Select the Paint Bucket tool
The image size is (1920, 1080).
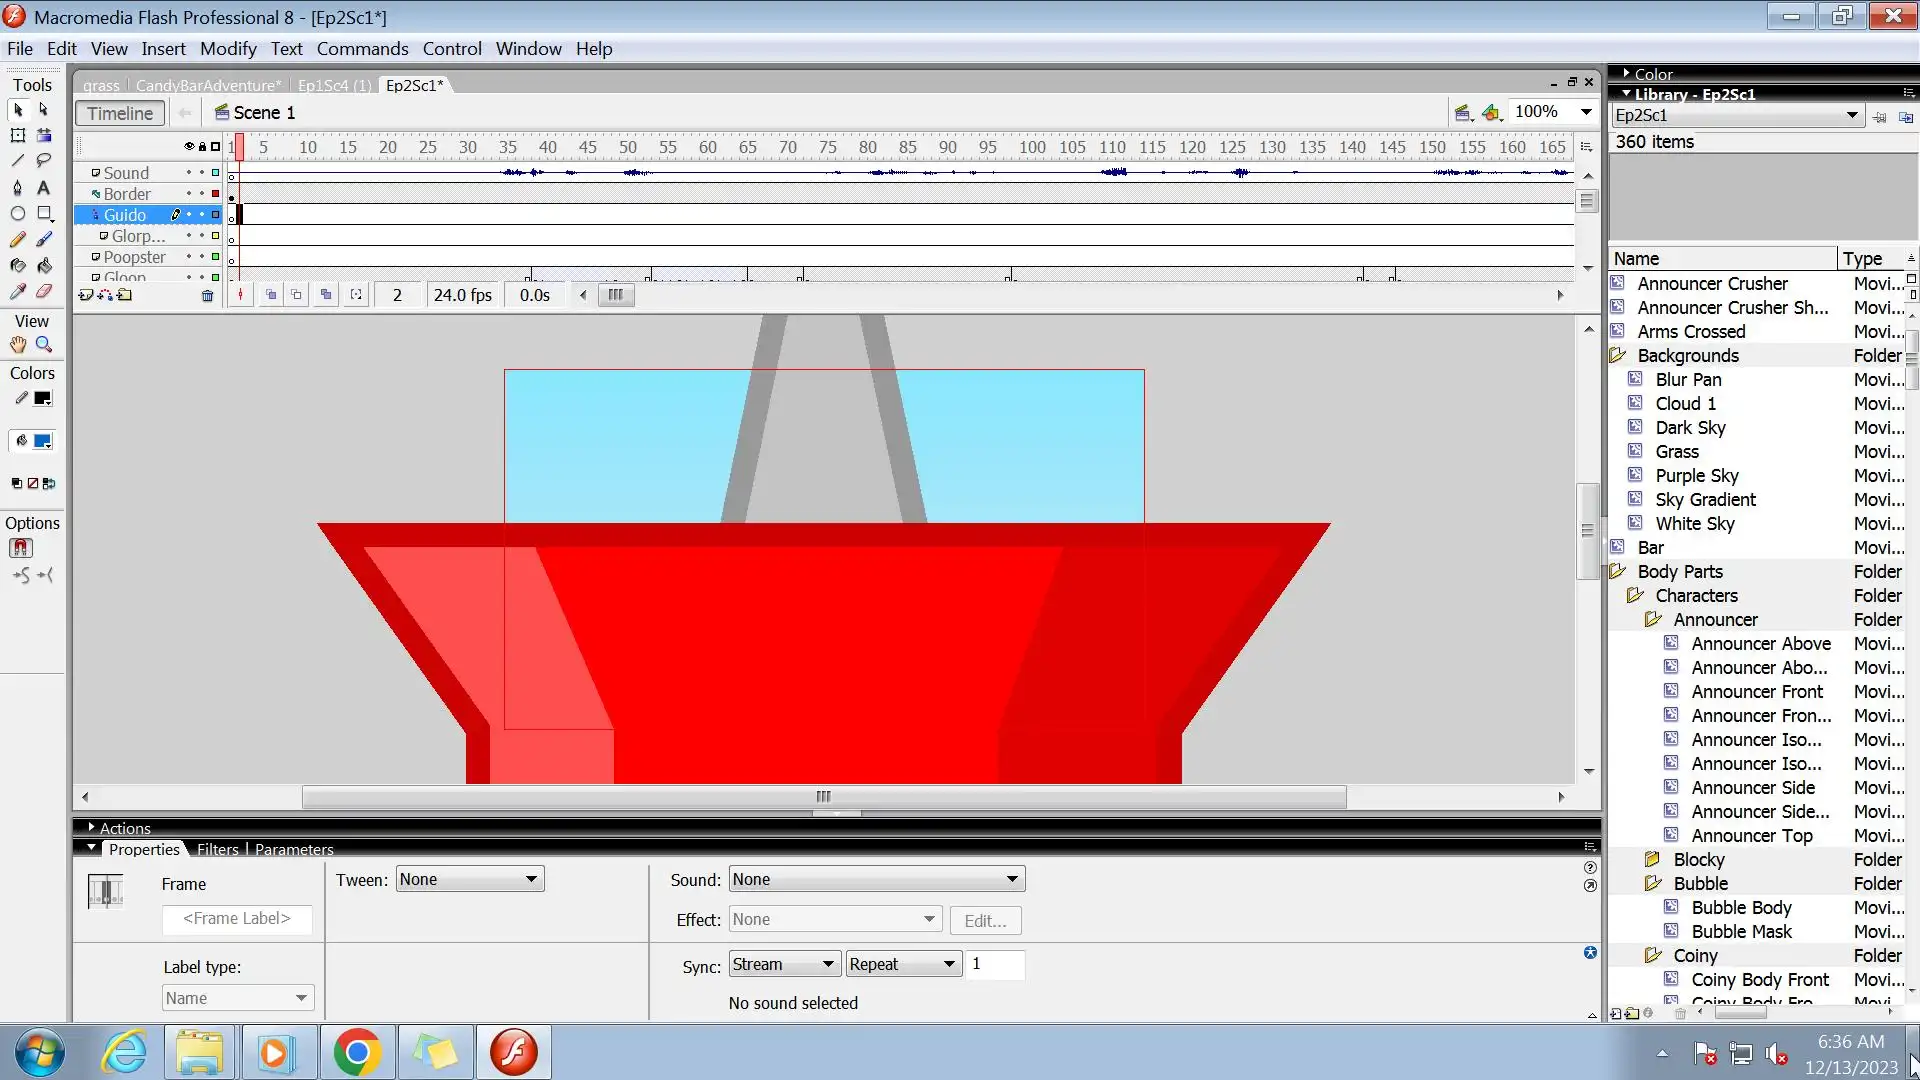[x=44, y=266]
